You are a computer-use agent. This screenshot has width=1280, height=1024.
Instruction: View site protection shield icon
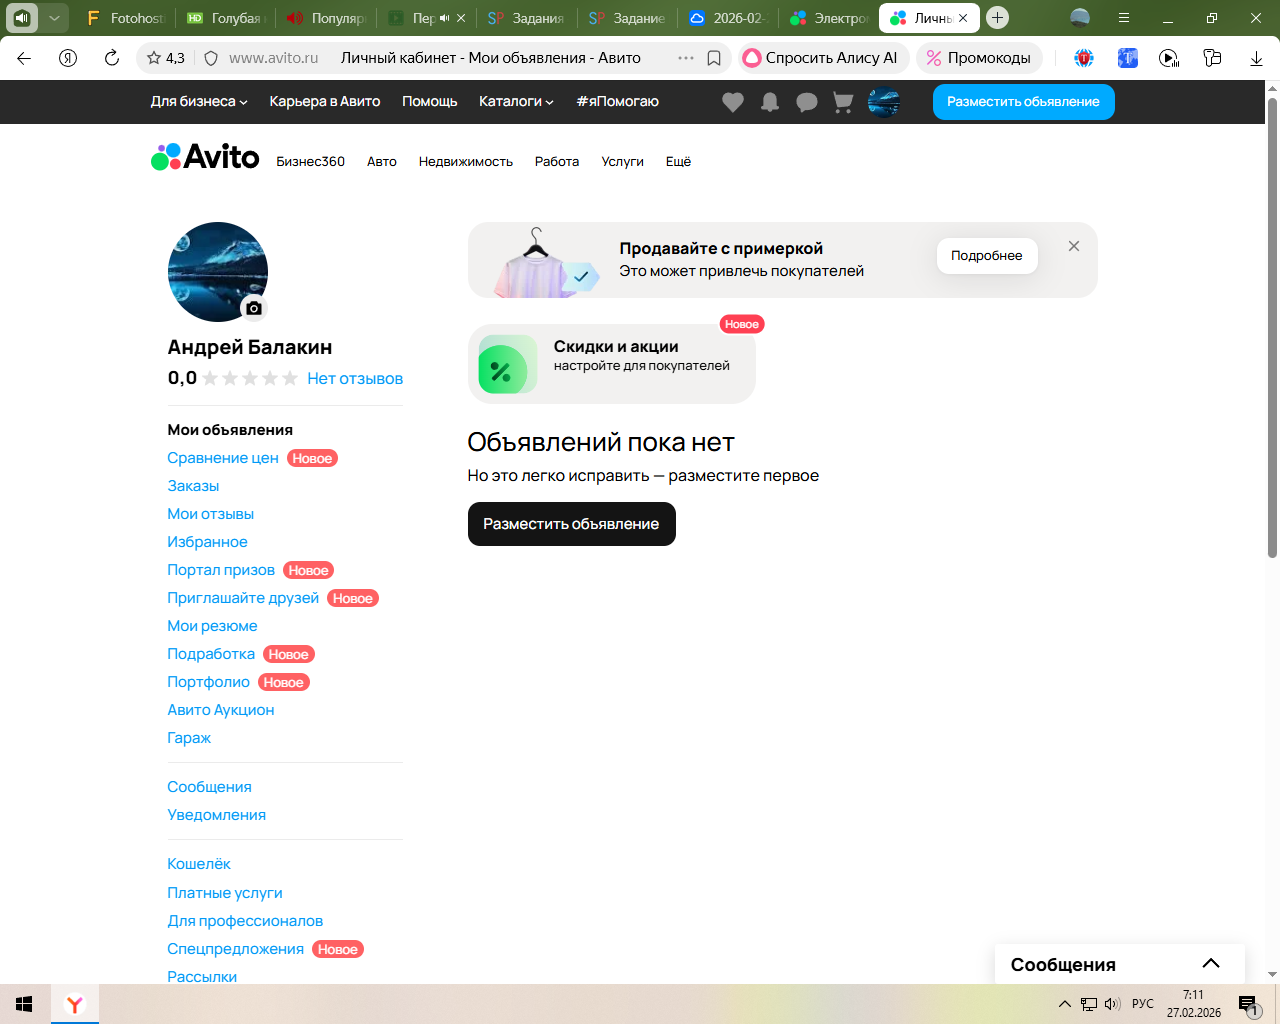pos(211,58)
